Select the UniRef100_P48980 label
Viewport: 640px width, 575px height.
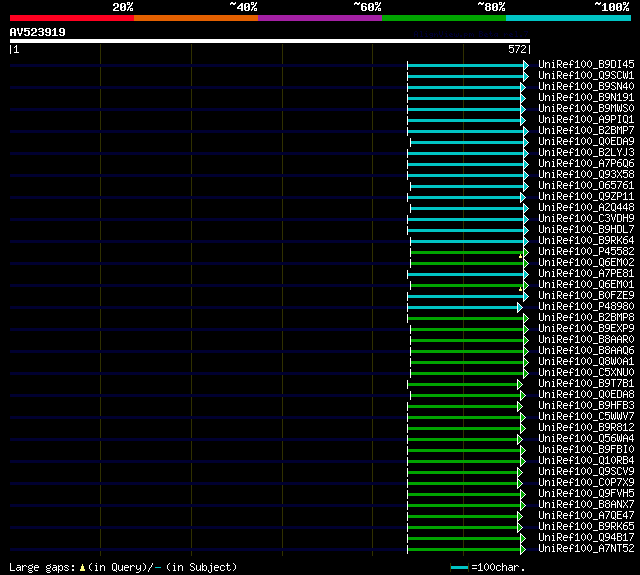tap(586, 307)
